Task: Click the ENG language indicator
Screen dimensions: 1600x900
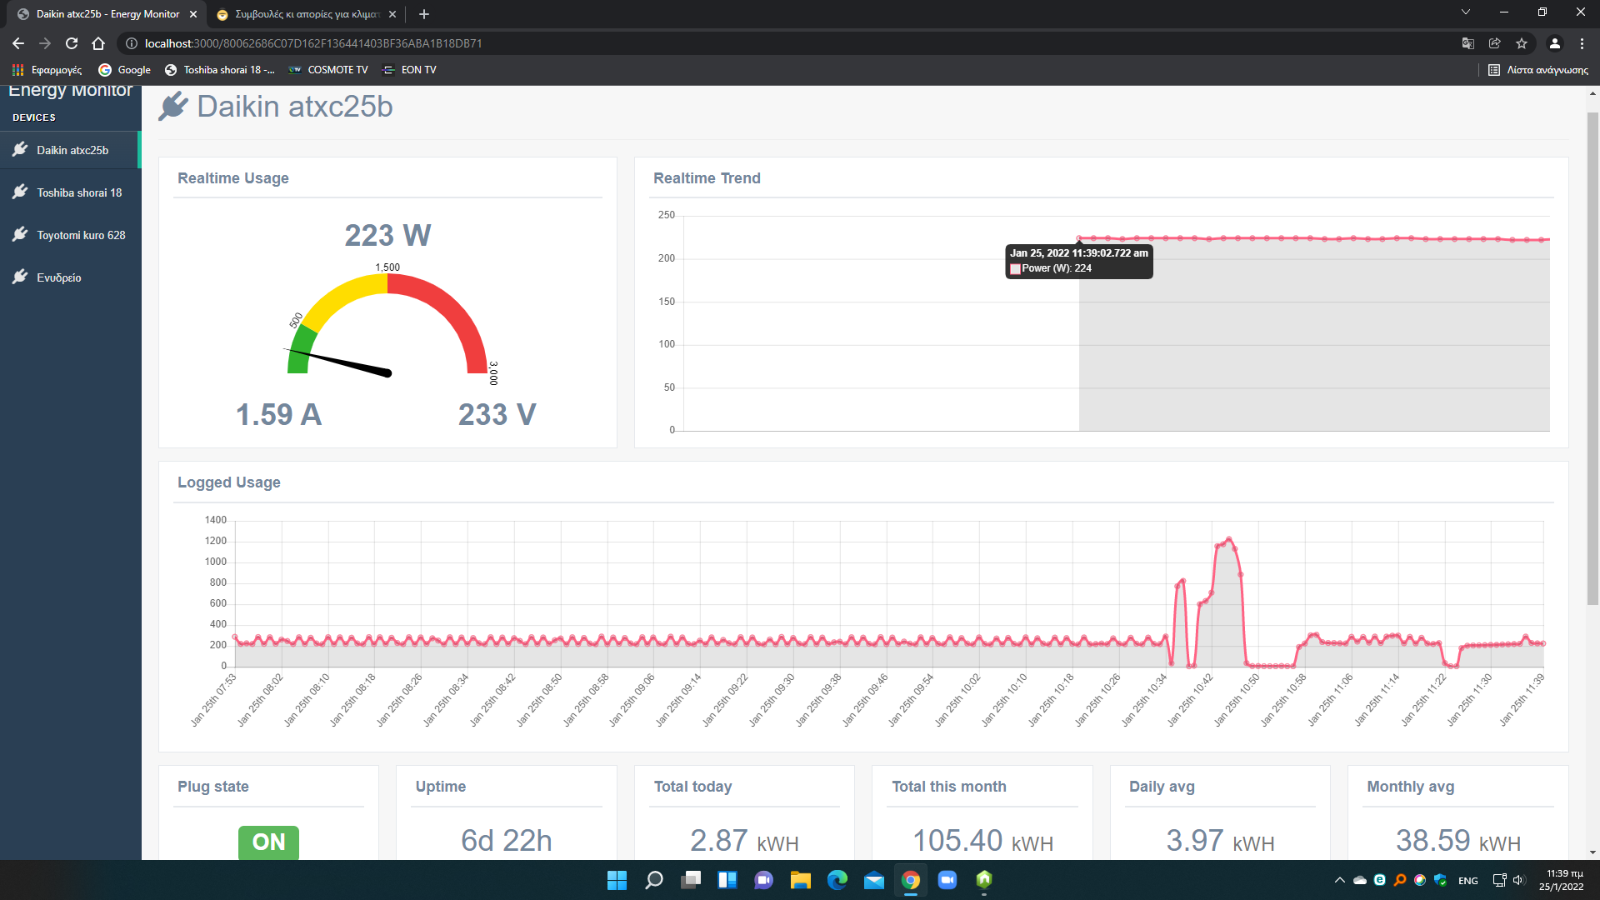Action: tap(1468, 881)
